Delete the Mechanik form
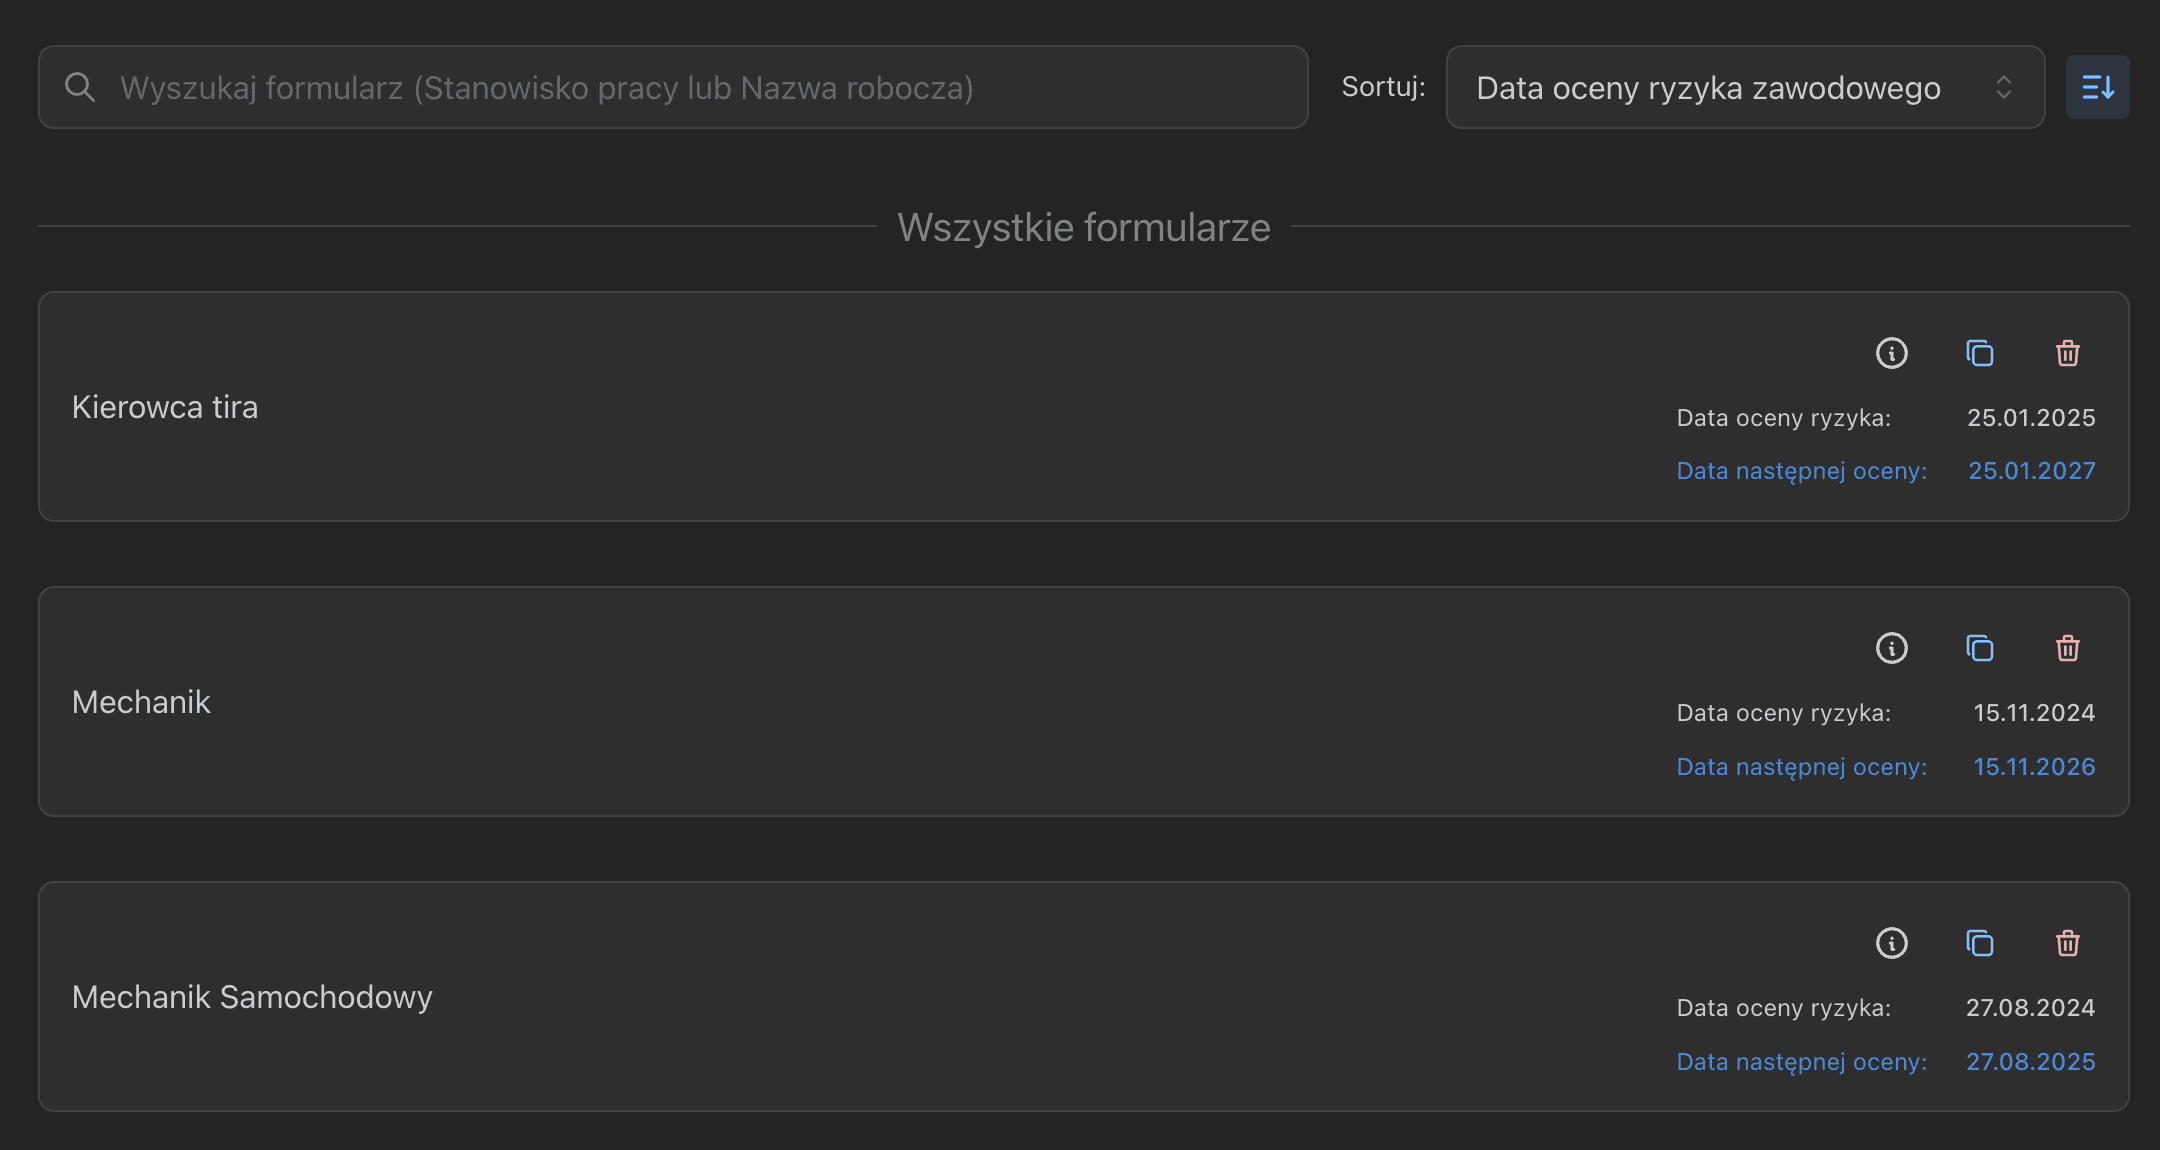2160x1150 pixels. [x=2067, y=648]
